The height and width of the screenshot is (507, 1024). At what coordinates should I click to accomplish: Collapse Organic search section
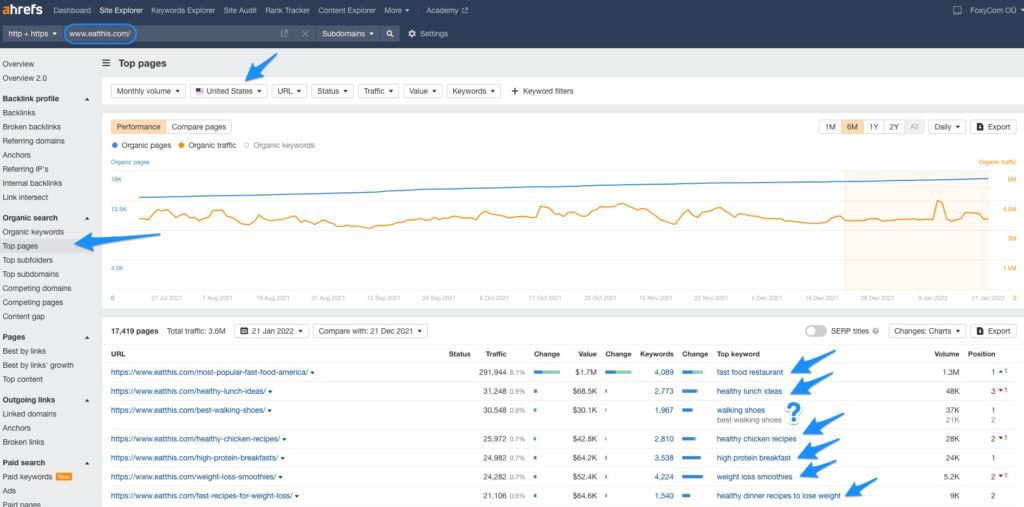point(87,218)
